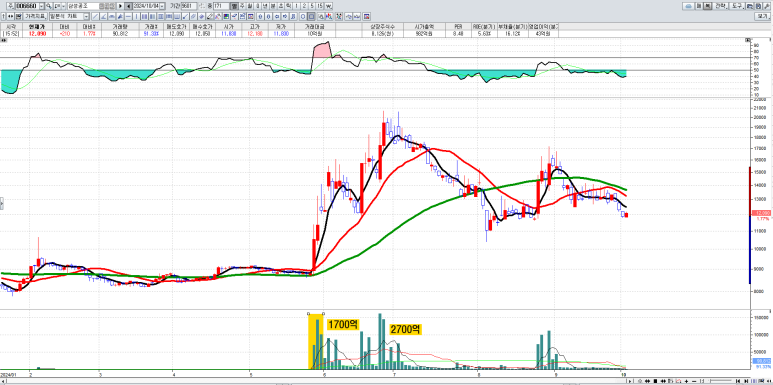Open the 도구 menu button

click(x=737, y=6)
